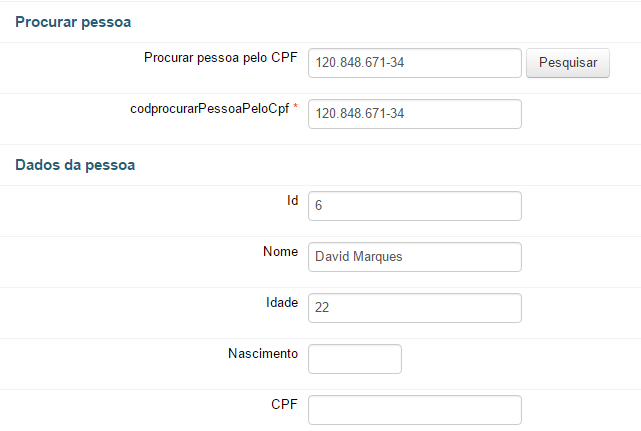Click the empty Nascimento date field

coord(355,359)
